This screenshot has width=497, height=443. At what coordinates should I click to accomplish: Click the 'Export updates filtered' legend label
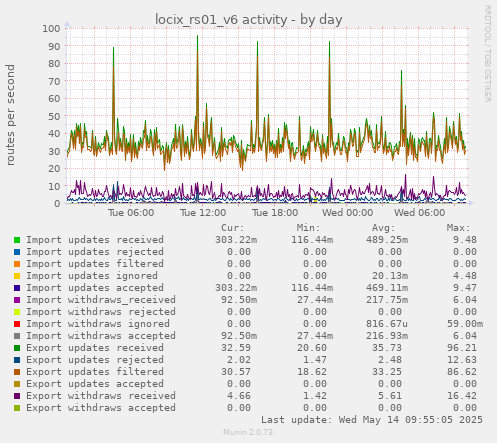click(95, 372)
